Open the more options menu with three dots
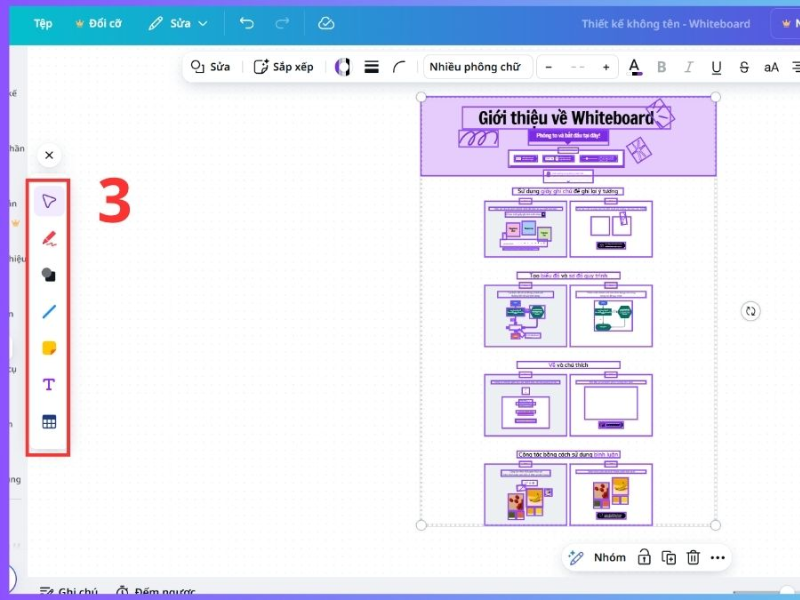800x600 pixels. click(x=718, y=557)
